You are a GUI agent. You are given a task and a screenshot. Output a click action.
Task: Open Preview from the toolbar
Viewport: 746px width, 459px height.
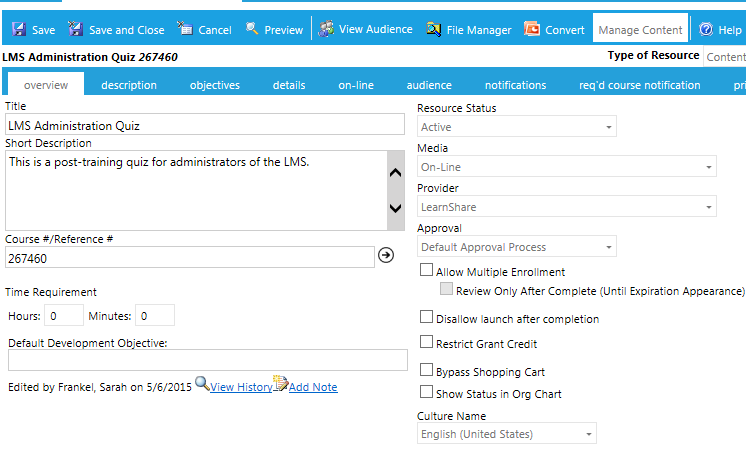(x=252, y=30)
